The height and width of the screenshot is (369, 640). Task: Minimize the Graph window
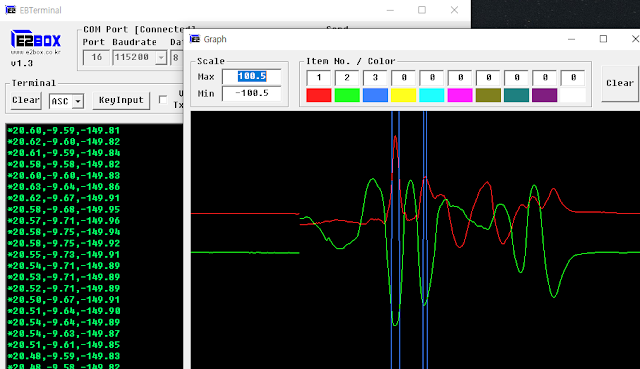click(571, 39)
